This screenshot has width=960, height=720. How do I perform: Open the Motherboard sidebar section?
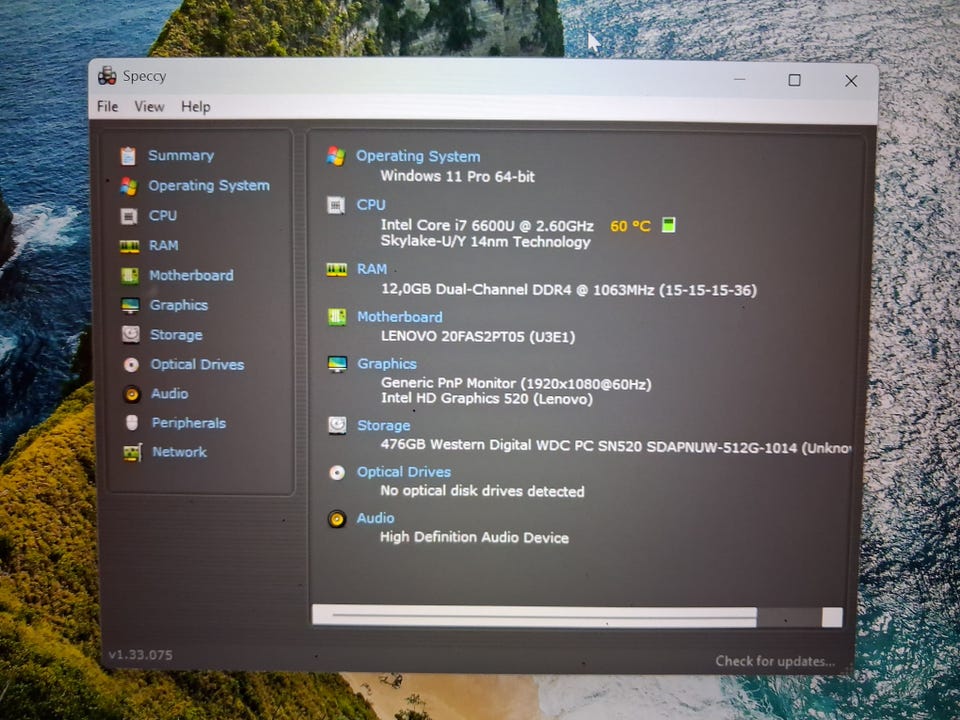pos(192,276)
